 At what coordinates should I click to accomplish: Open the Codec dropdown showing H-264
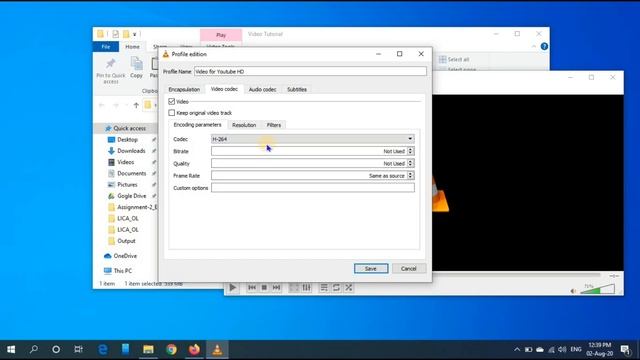[x=313, y=139]
